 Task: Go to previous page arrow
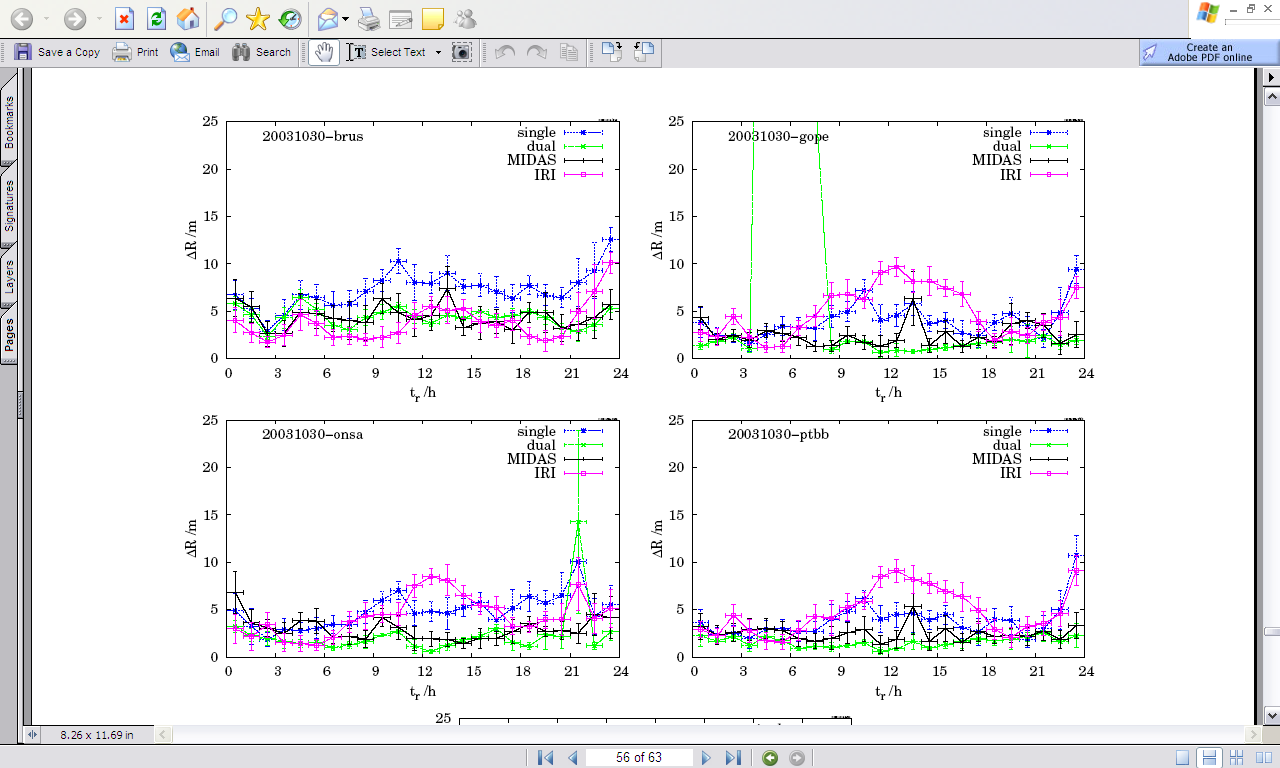573,757
